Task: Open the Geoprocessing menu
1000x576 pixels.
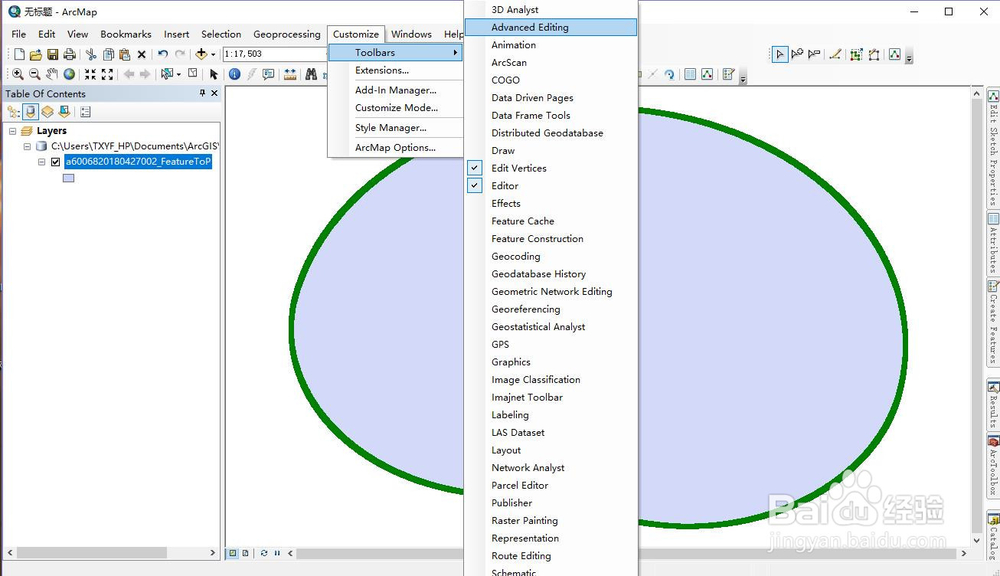Action: click(287, 34)
